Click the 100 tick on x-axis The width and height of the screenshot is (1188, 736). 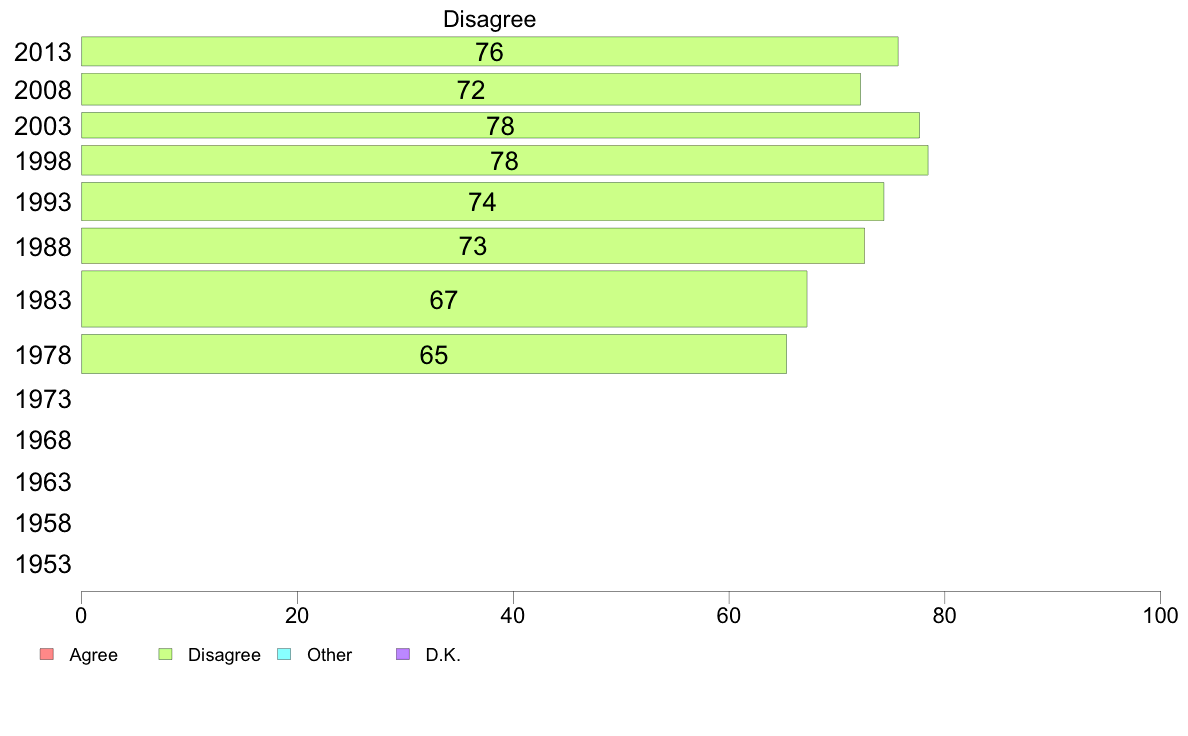1159,616
